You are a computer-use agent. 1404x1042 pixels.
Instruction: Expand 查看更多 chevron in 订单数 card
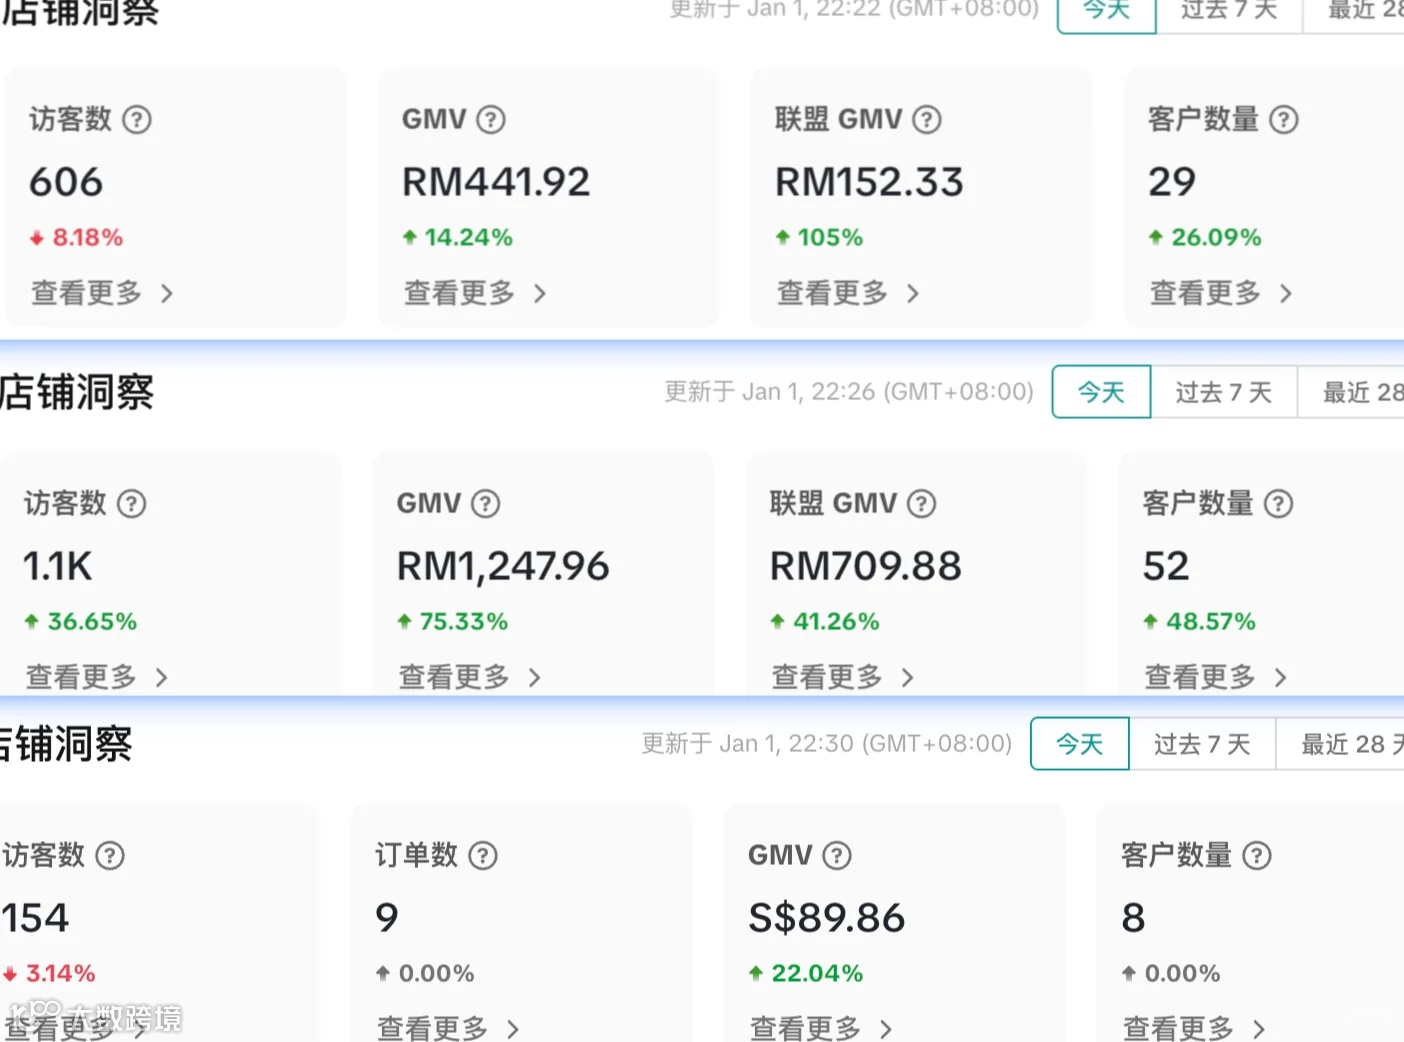(513, 1029)
